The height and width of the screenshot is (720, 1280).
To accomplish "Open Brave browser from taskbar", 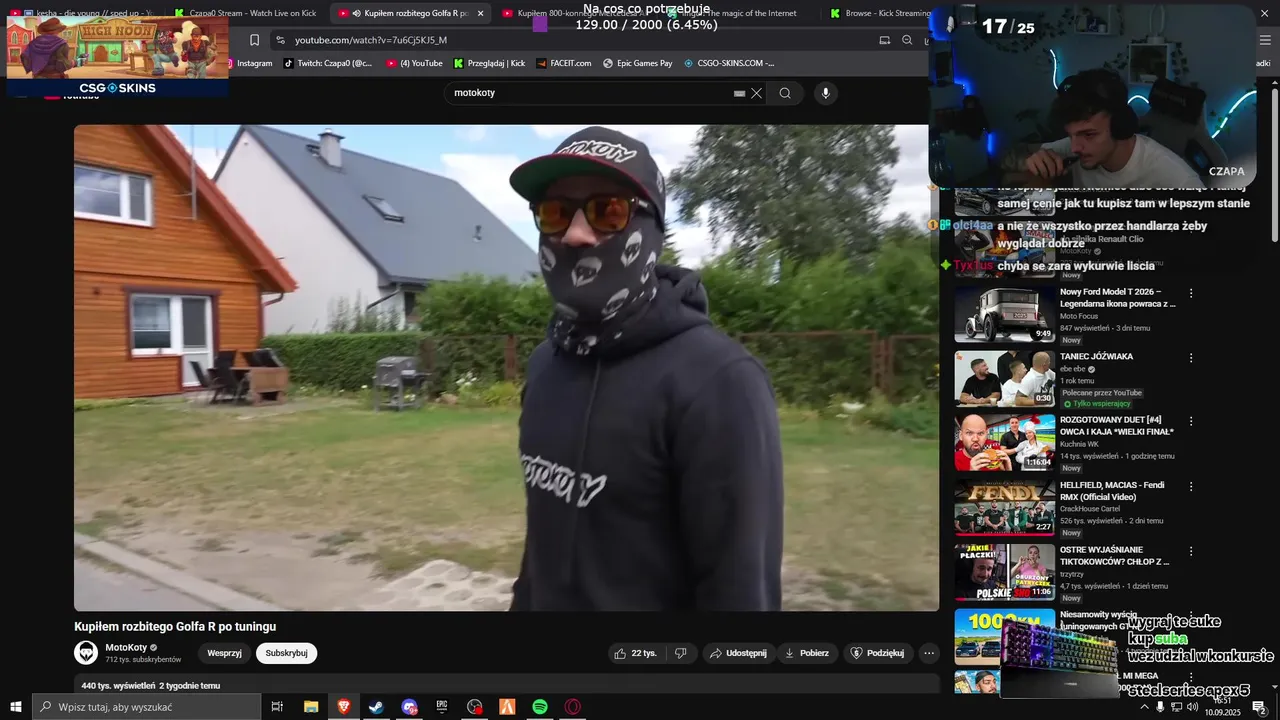I will tap(343, 707).
